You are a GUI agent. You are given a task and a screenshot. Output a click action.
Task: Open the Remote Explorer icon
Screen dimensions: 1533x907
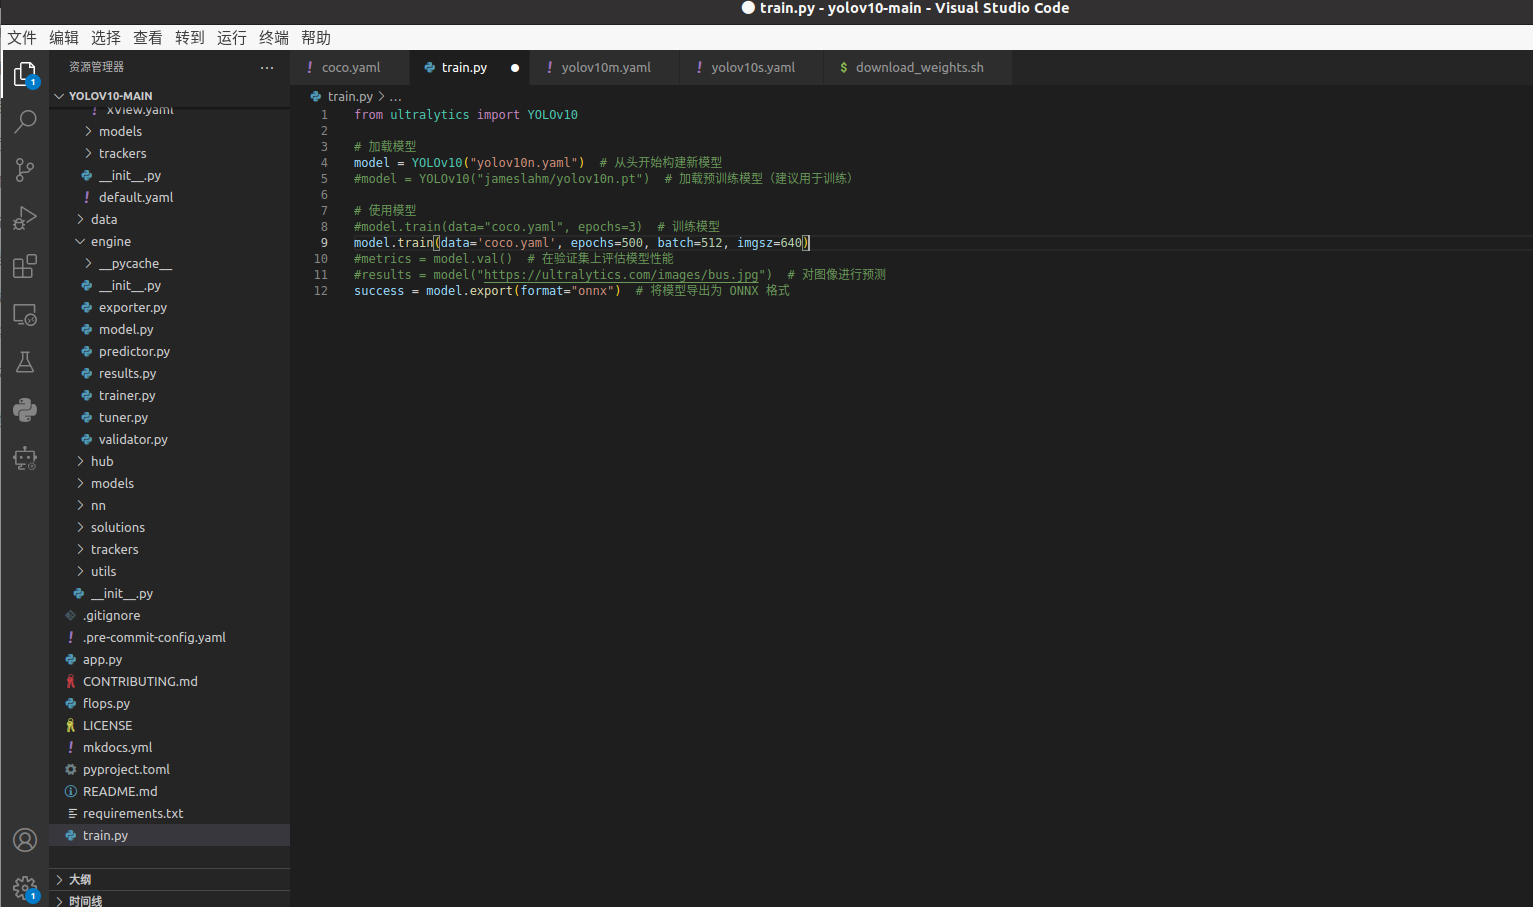pyautogui.click(x=25, y=315)
